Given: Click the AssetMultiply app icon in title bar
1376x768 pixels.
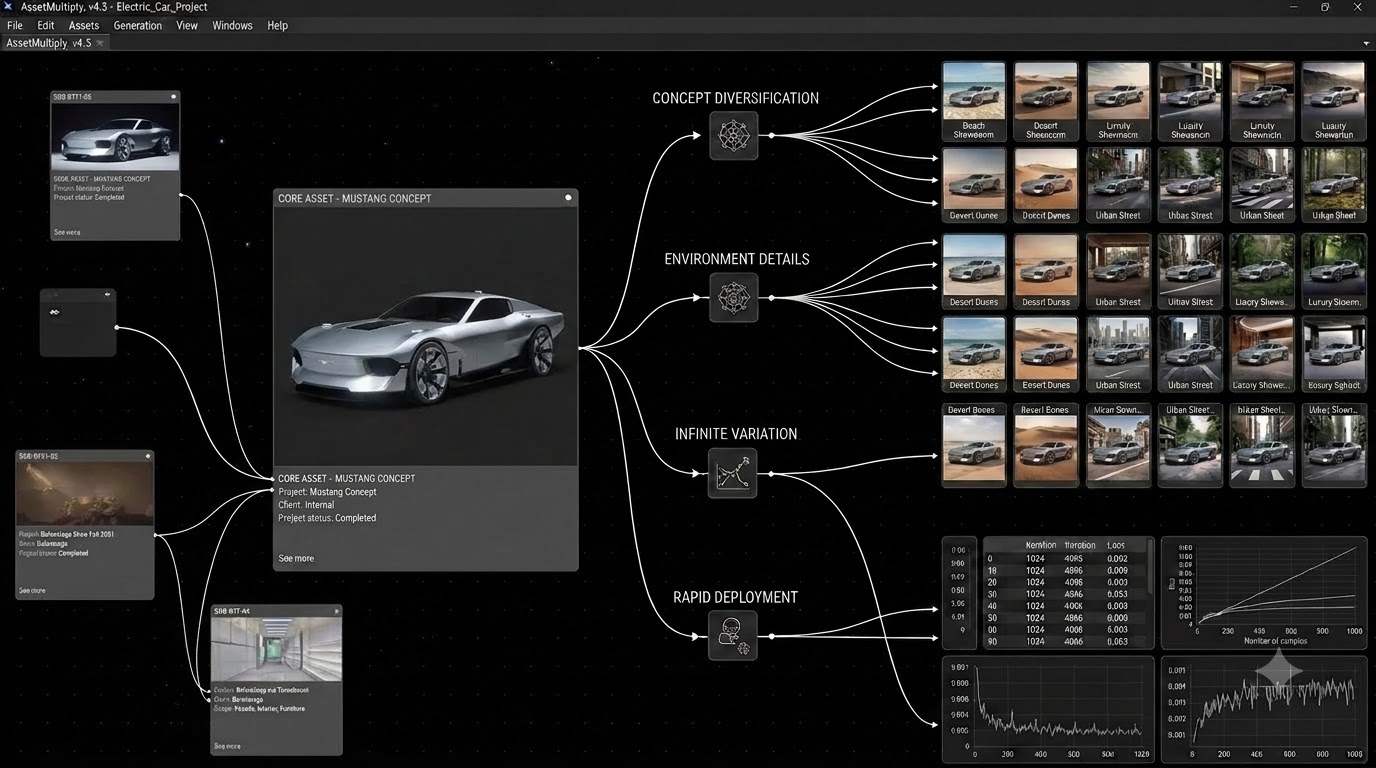Looking at the screenshot, I should tap(8, 7).
